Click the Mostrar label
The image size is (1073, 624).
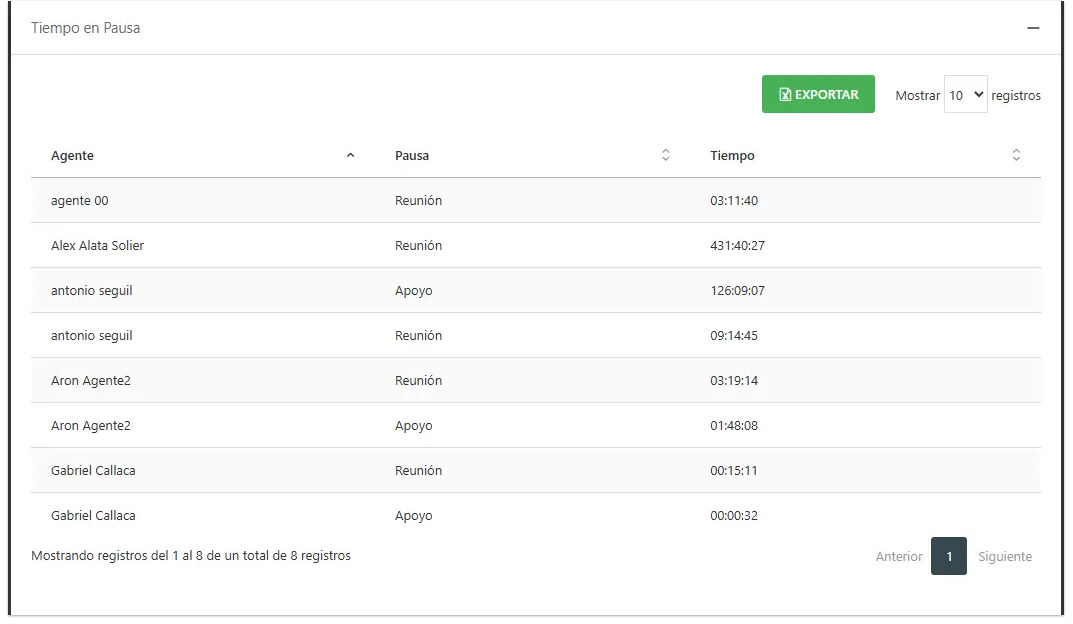click(x=917, y=96)
